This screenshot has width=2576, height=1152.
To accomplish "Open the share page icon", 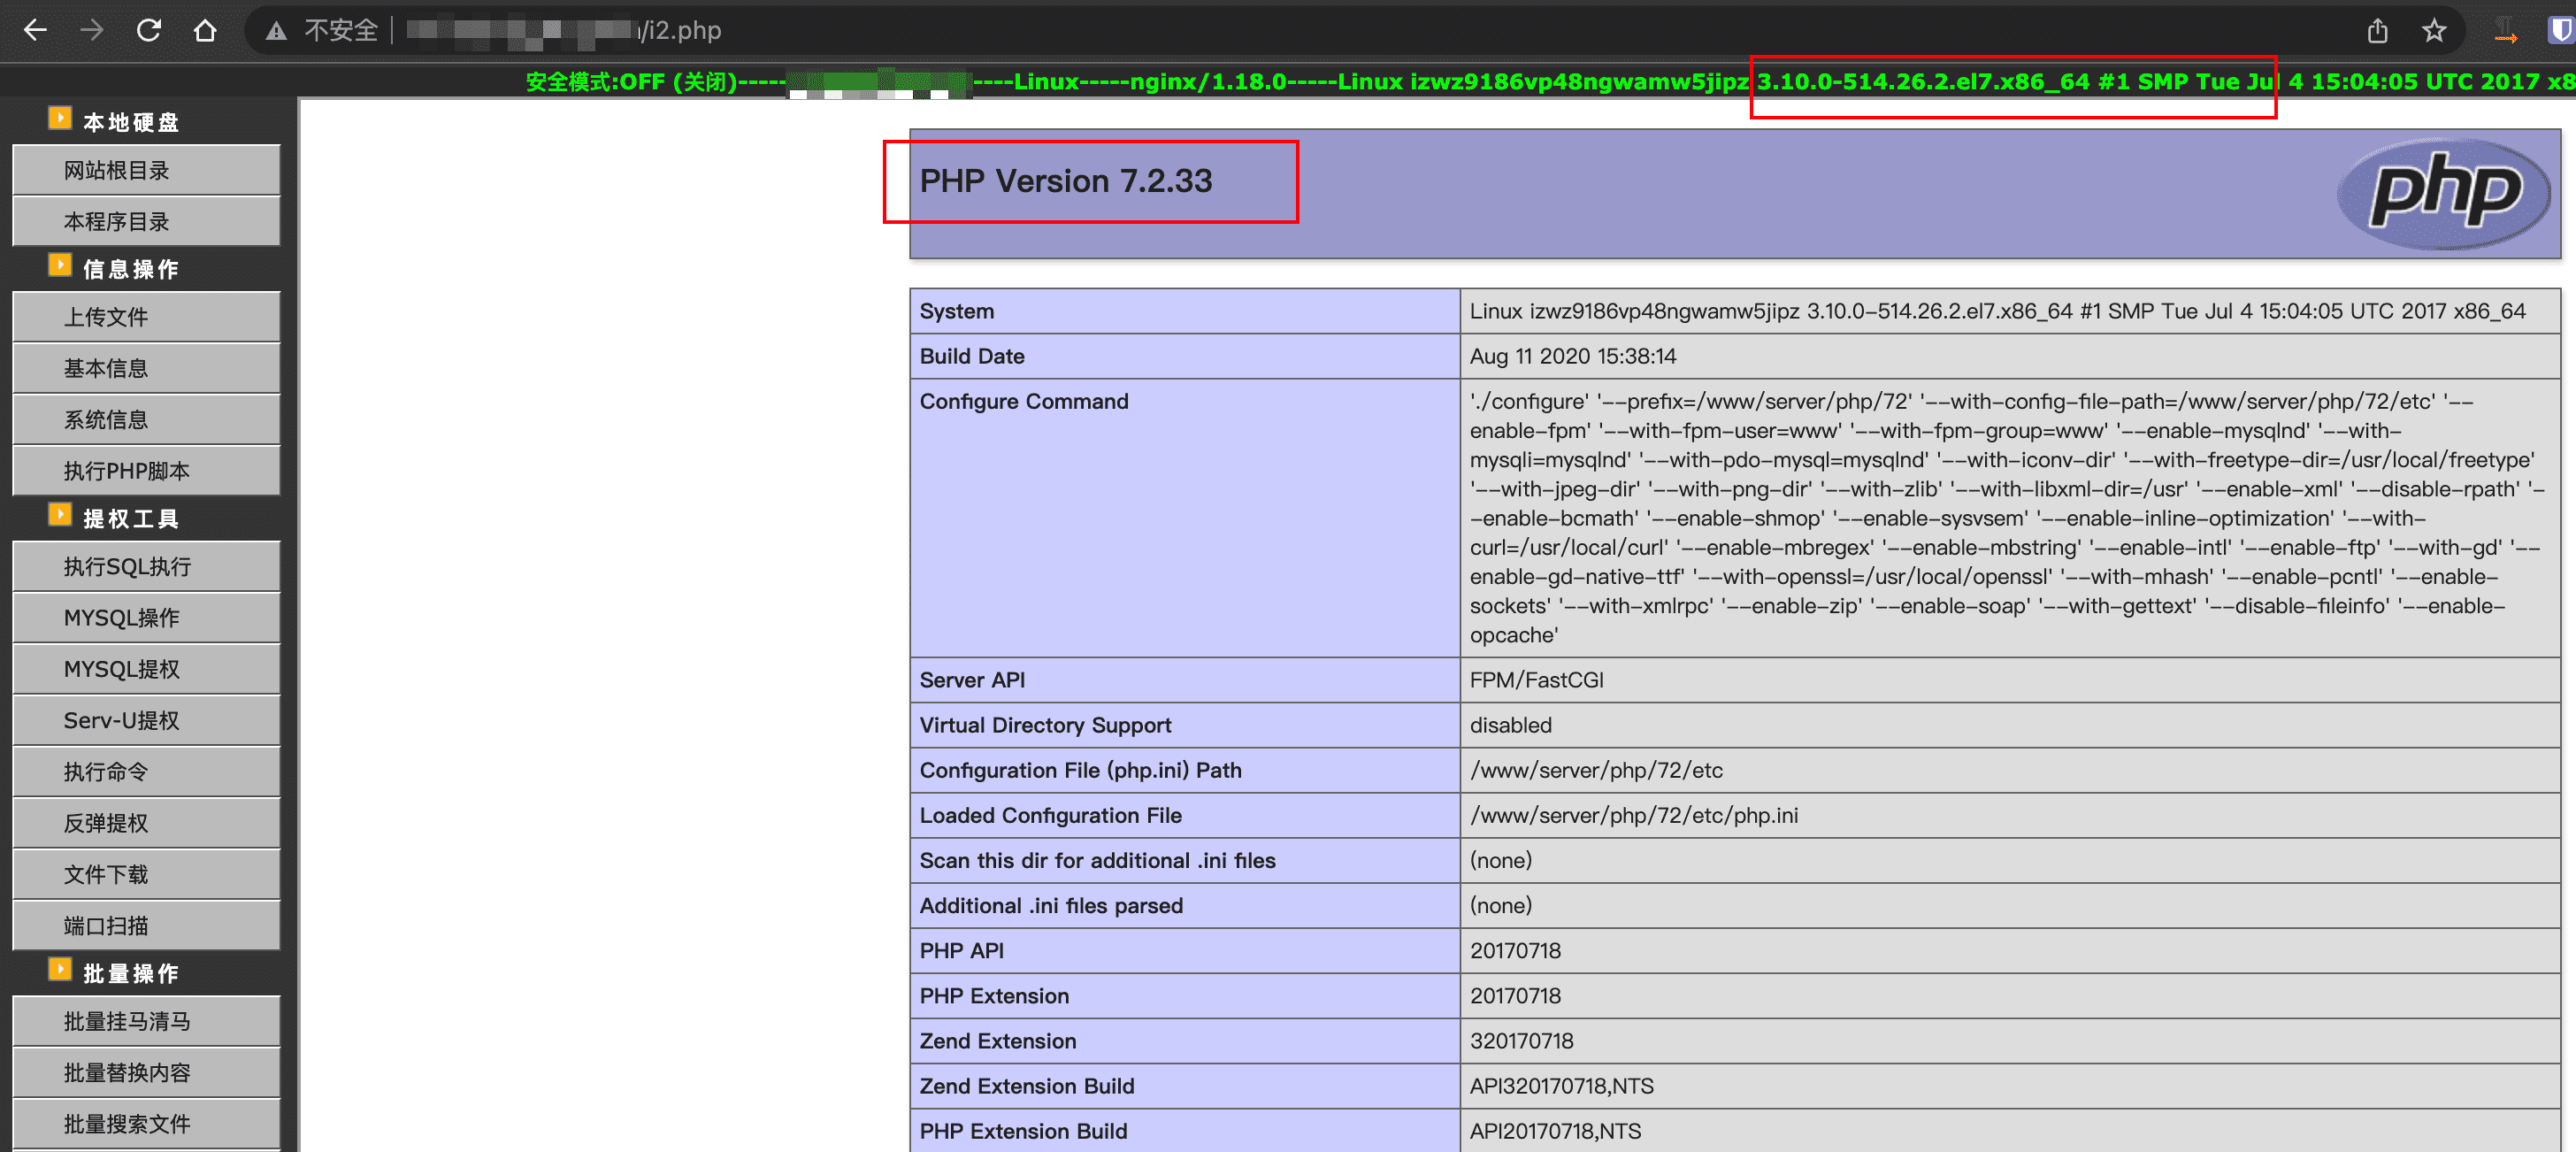I will [x=2377, y=31].
